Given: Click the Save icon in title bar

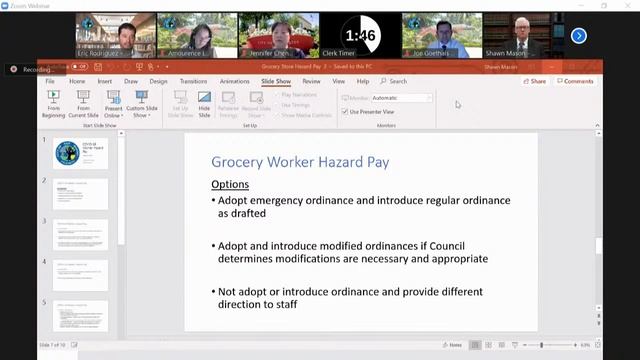Looking at the screenshot, I should pos(98,67).
